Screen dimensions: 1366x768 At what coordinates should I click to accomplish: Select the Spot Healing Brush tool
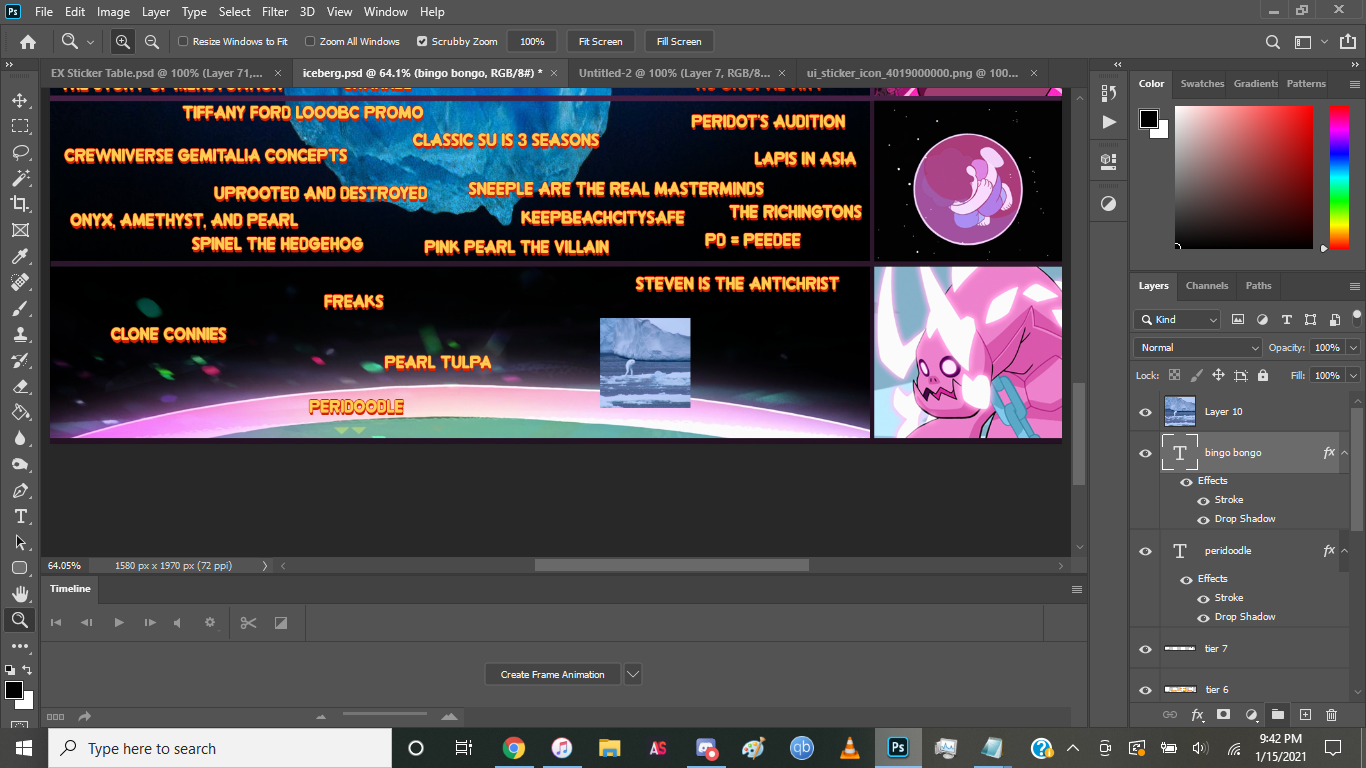coord(19,282)
